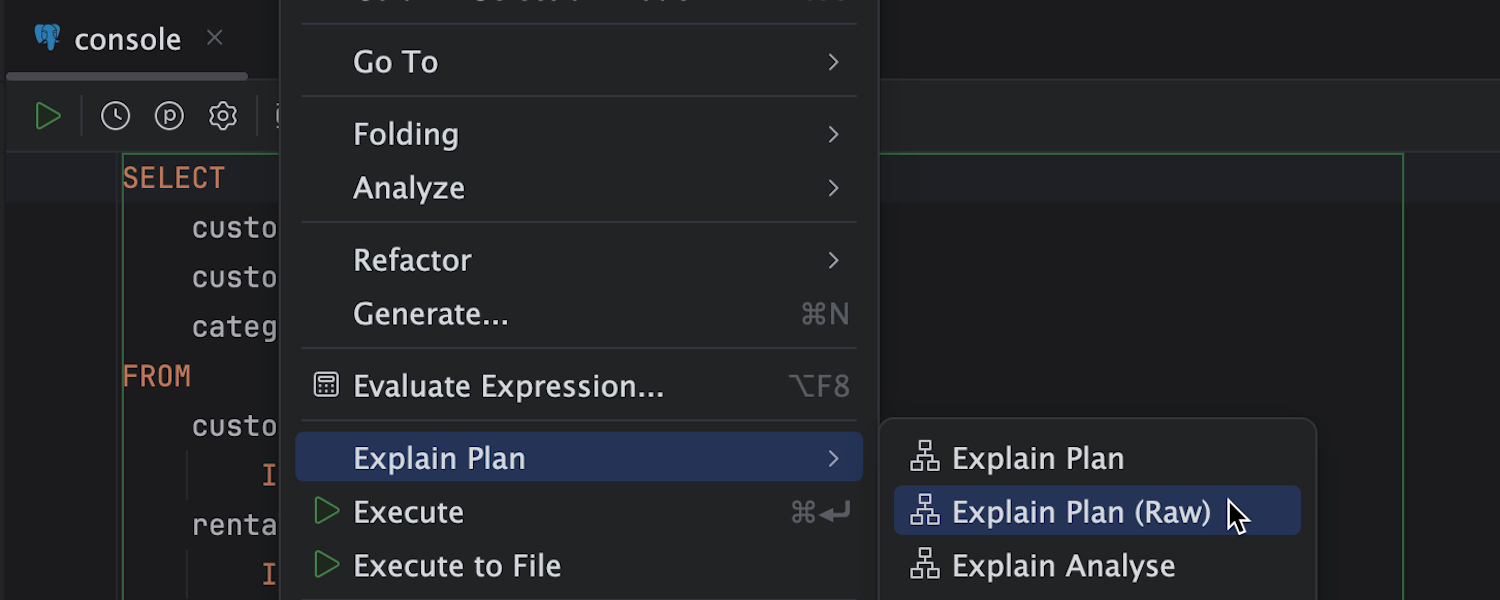Expand the Analyze submenu arrow
This screenshot has height=600, width=1500.
(x=833, y=188)
